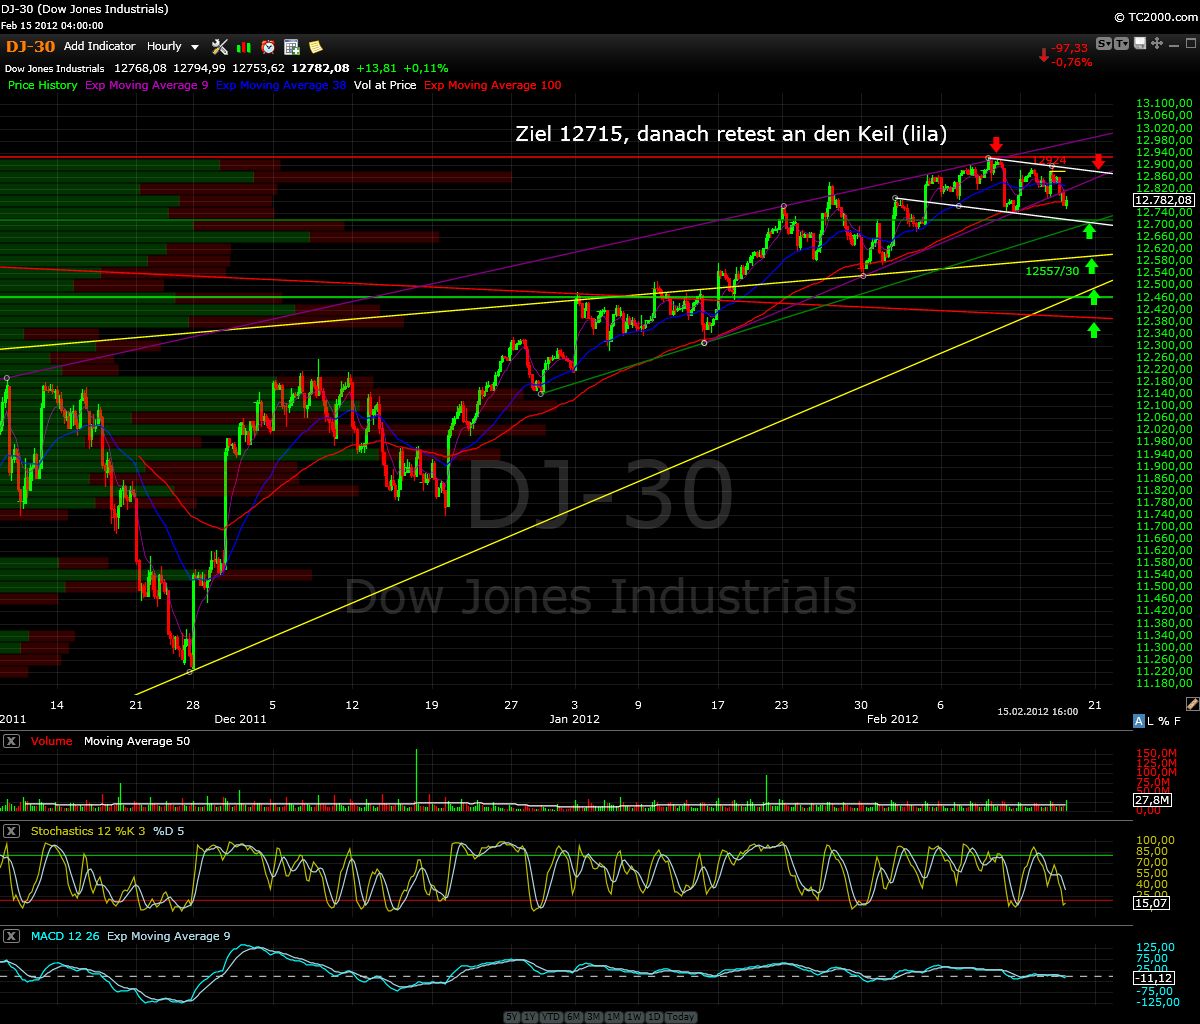This screenshot has width=1200, height=1024.
Task: Click the Exp Moving Average 9 label
Action: [x=146, y=86]
